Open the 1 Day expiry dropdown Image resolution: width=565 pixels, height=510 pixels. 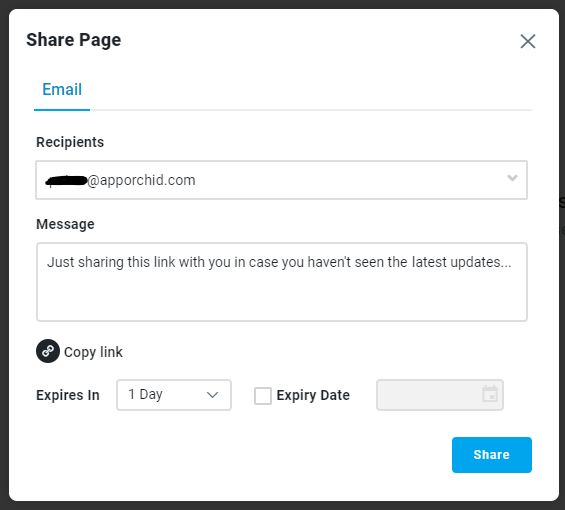[x=174, y=395]
